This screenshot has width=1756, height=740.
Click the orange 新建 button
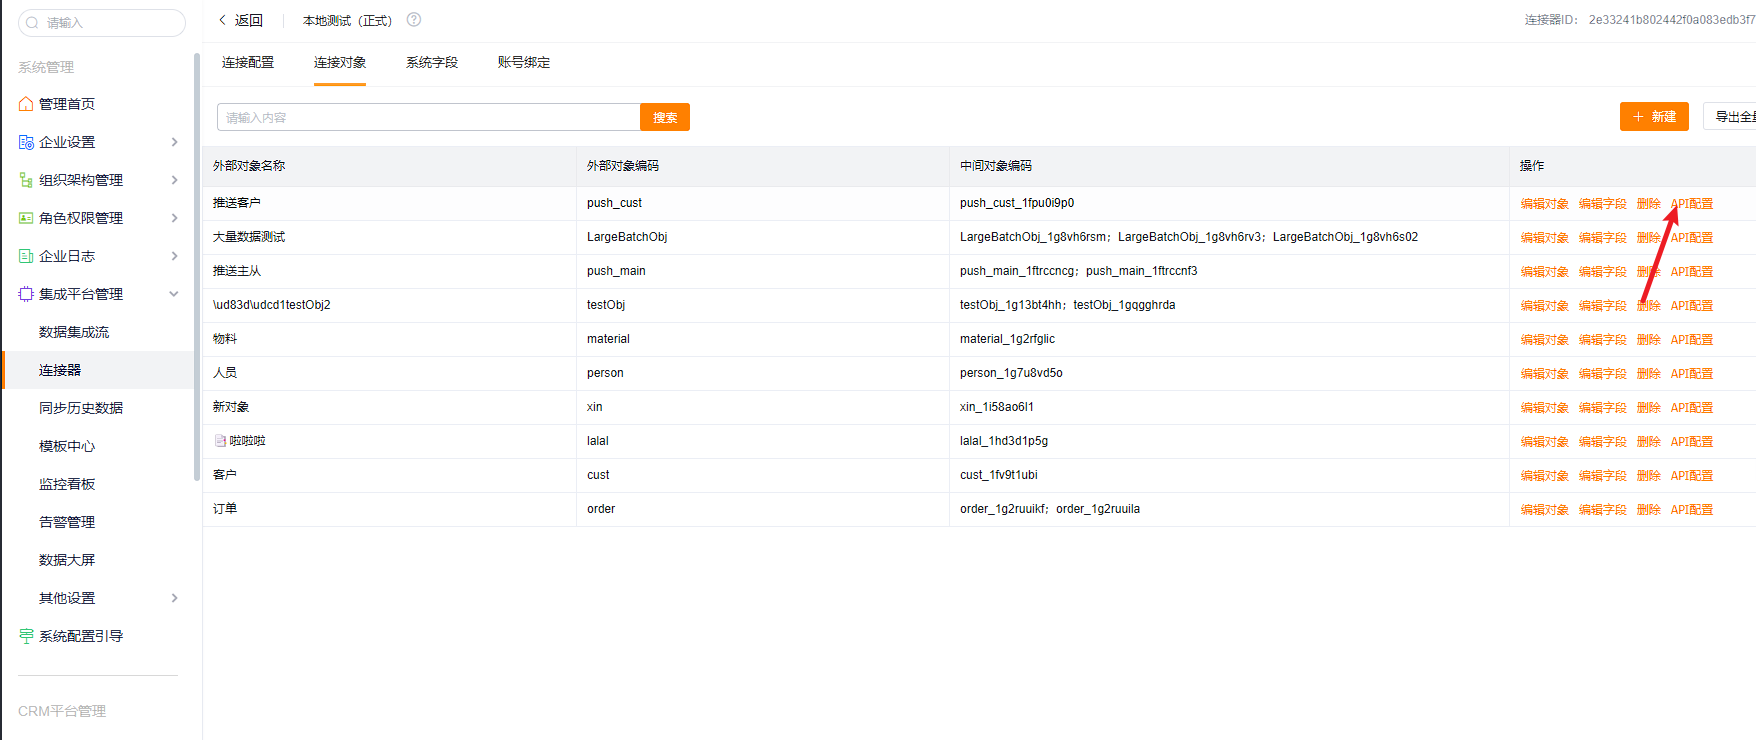(x=1653, y=117)
